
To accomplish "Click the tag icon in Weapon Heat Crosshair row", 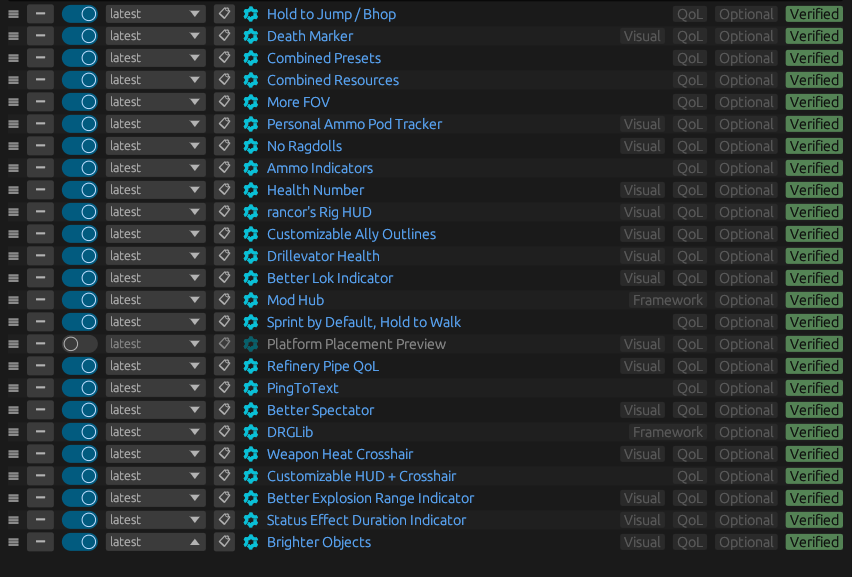I will pos(224,454).
